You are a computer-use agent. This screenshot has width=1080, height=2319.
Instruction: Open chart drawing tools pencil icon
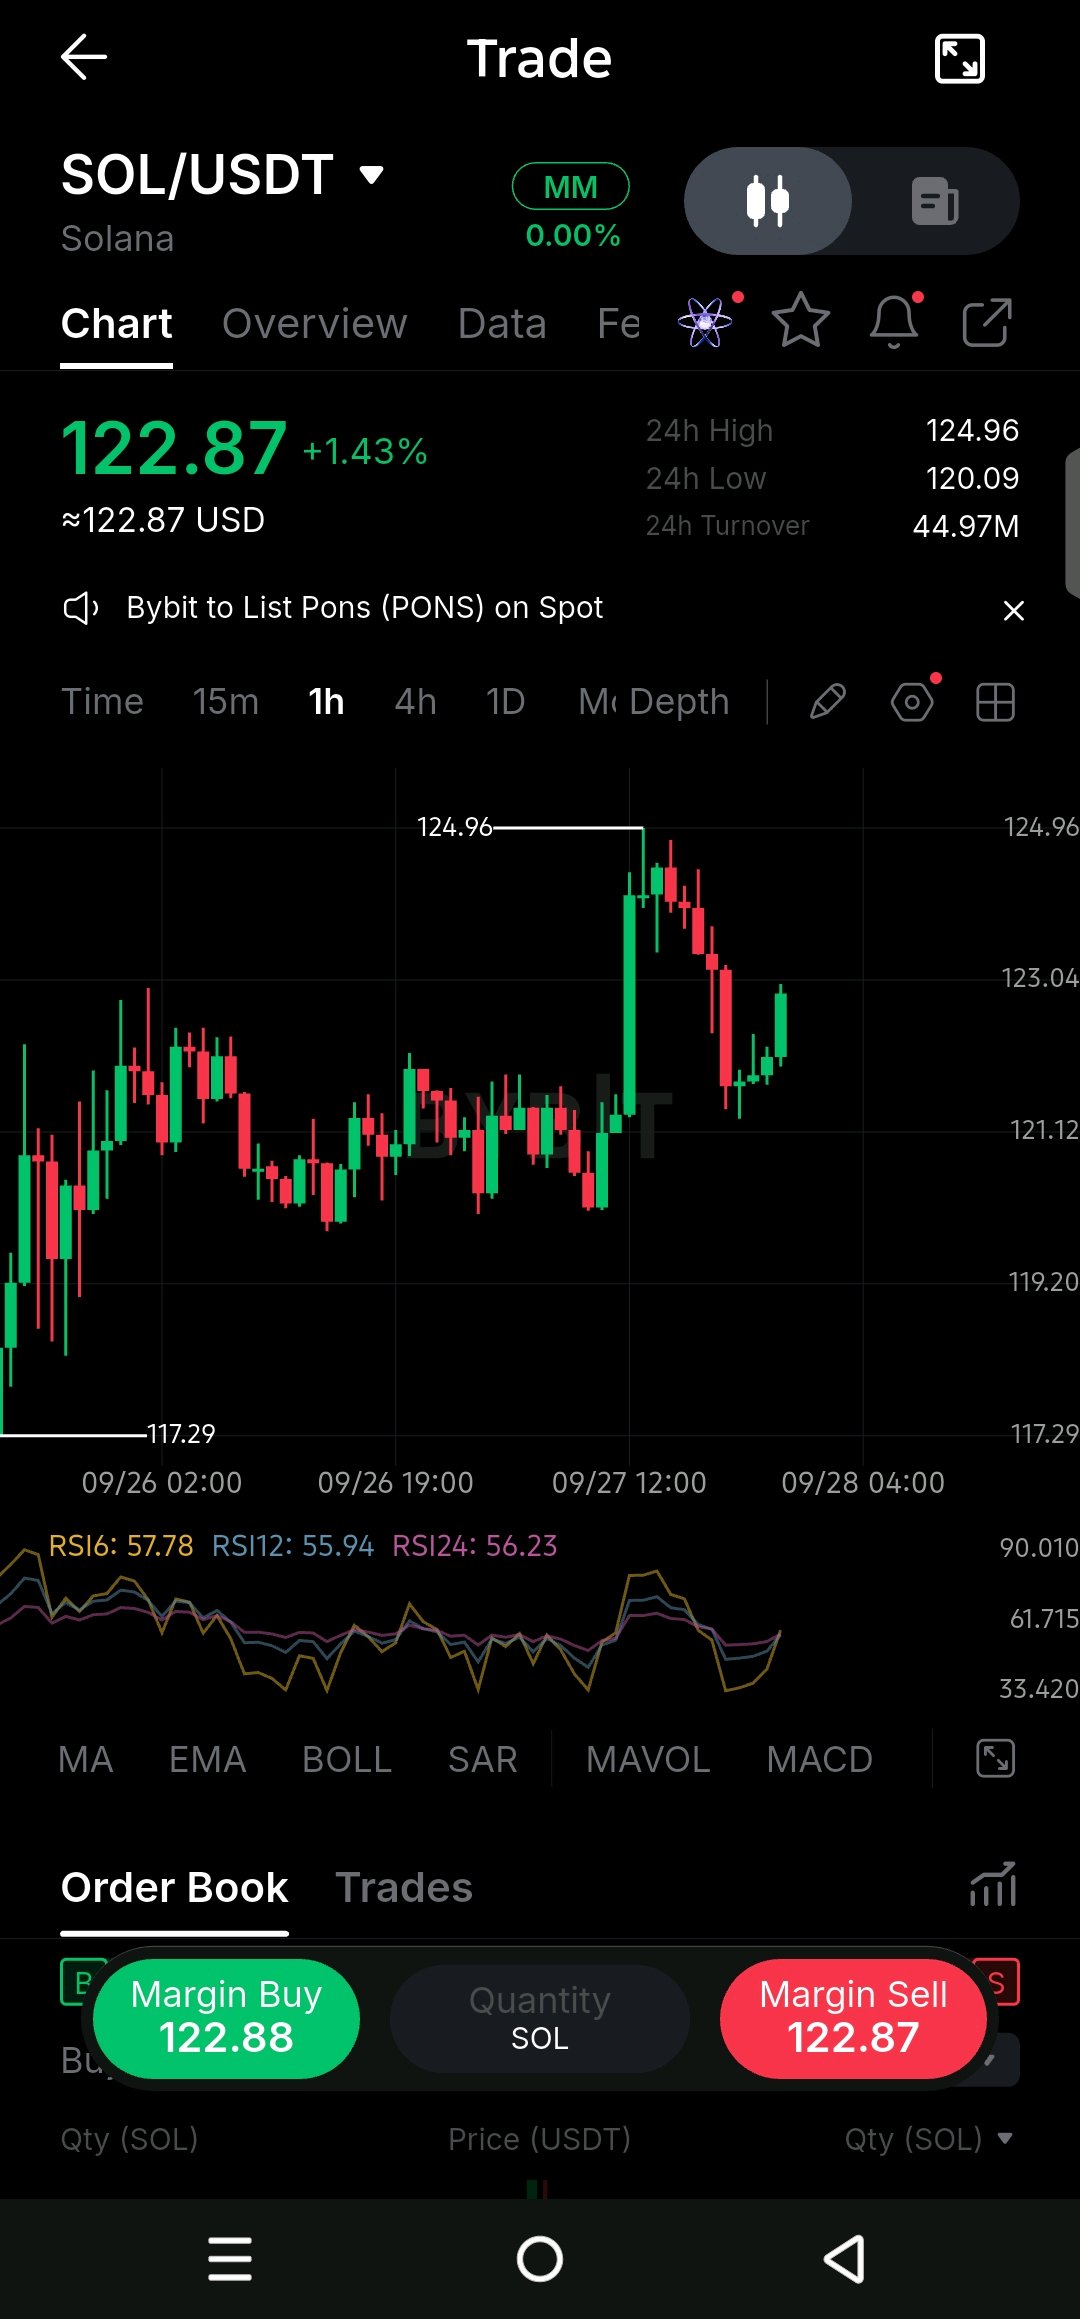pos(828,702)
